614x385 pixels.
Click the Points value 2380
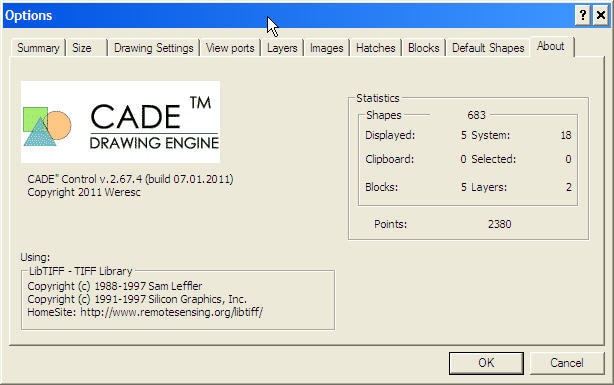499,224
